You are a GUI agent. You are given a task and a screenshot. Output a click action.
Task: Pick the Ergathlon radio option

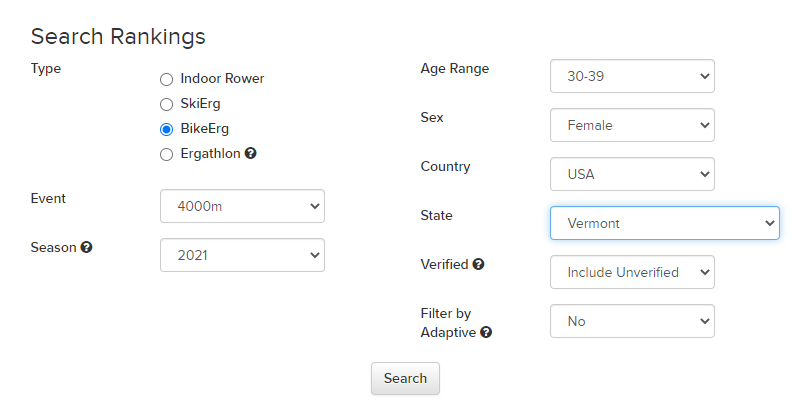coord(167,154)
